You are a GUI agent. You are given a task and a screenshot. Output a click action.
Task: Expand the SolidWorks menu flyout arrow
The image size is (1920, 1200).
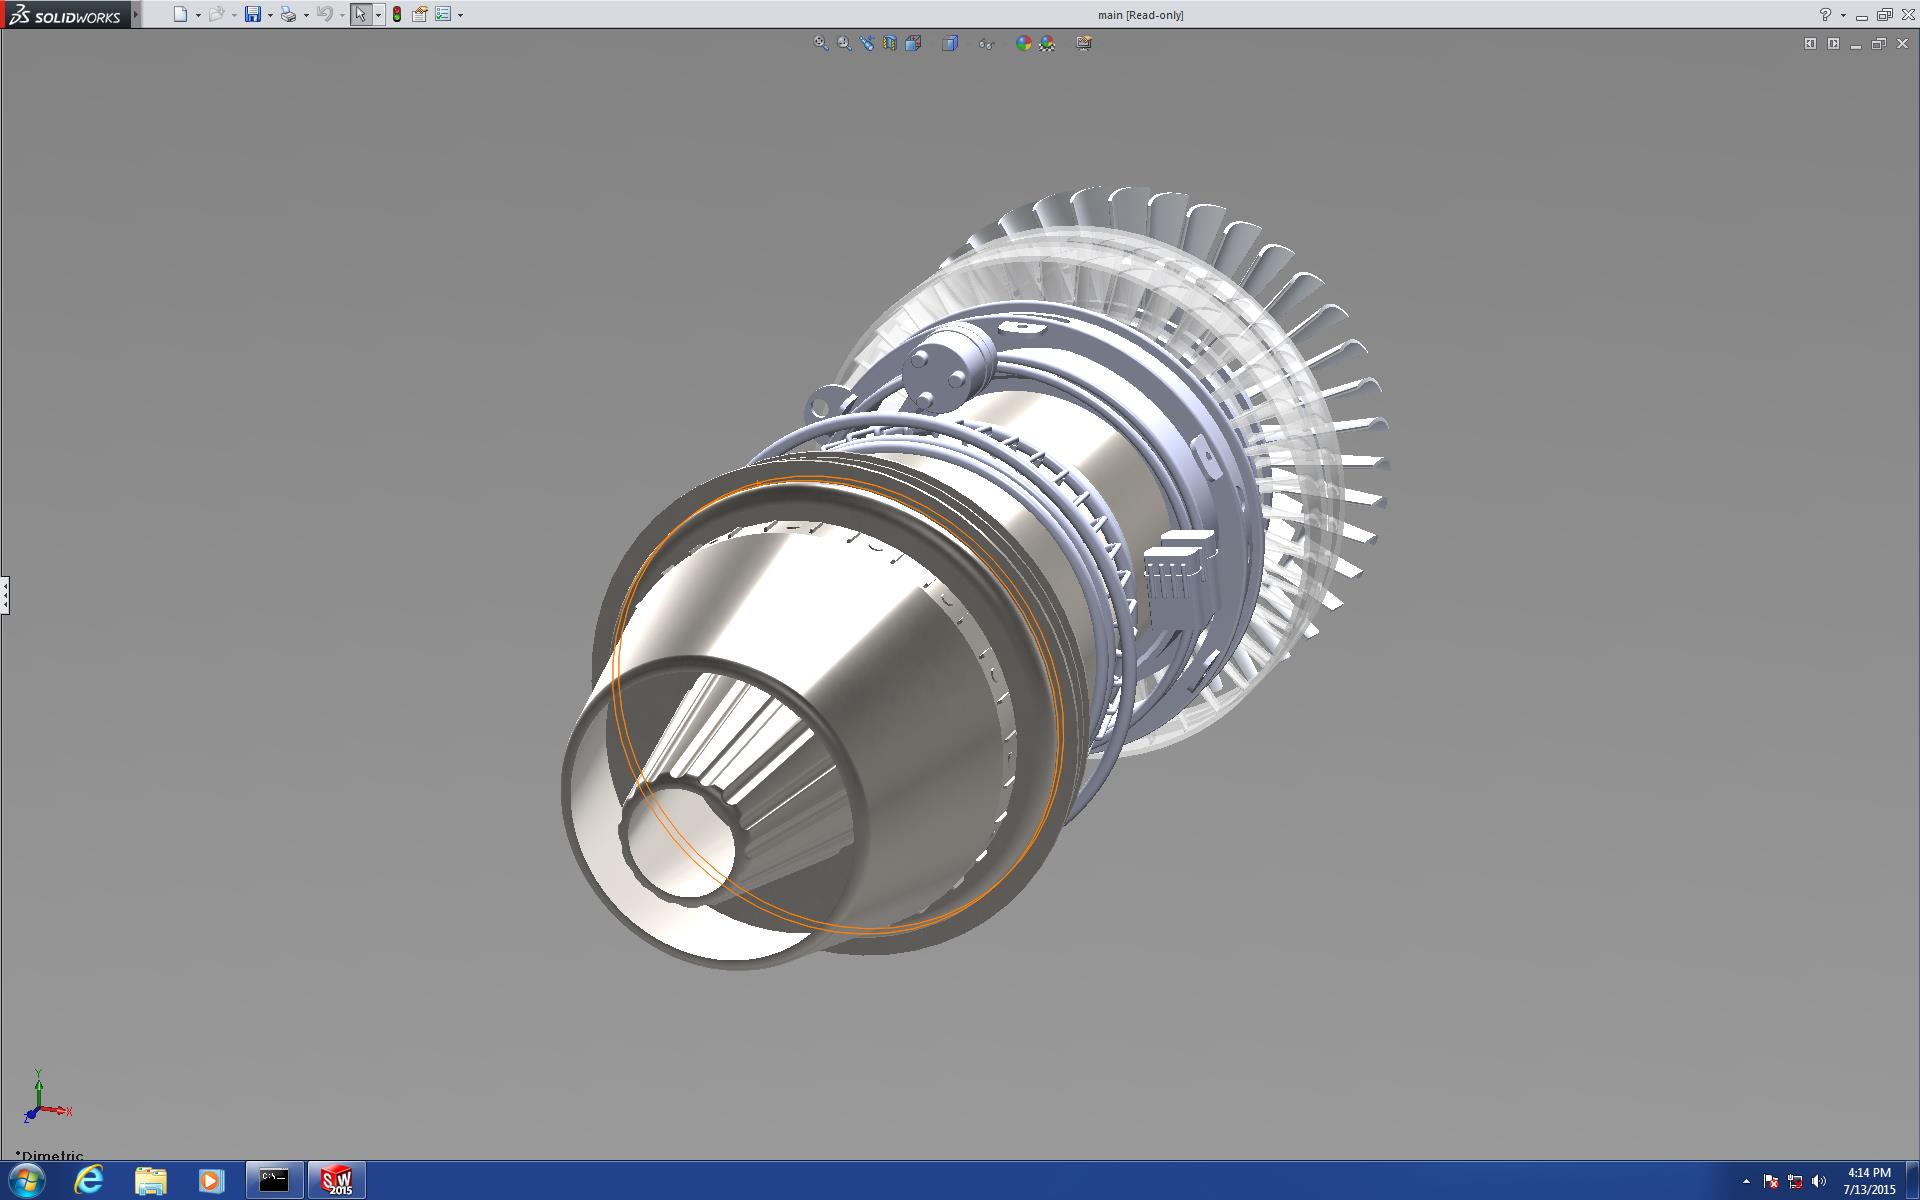point(136,14)
